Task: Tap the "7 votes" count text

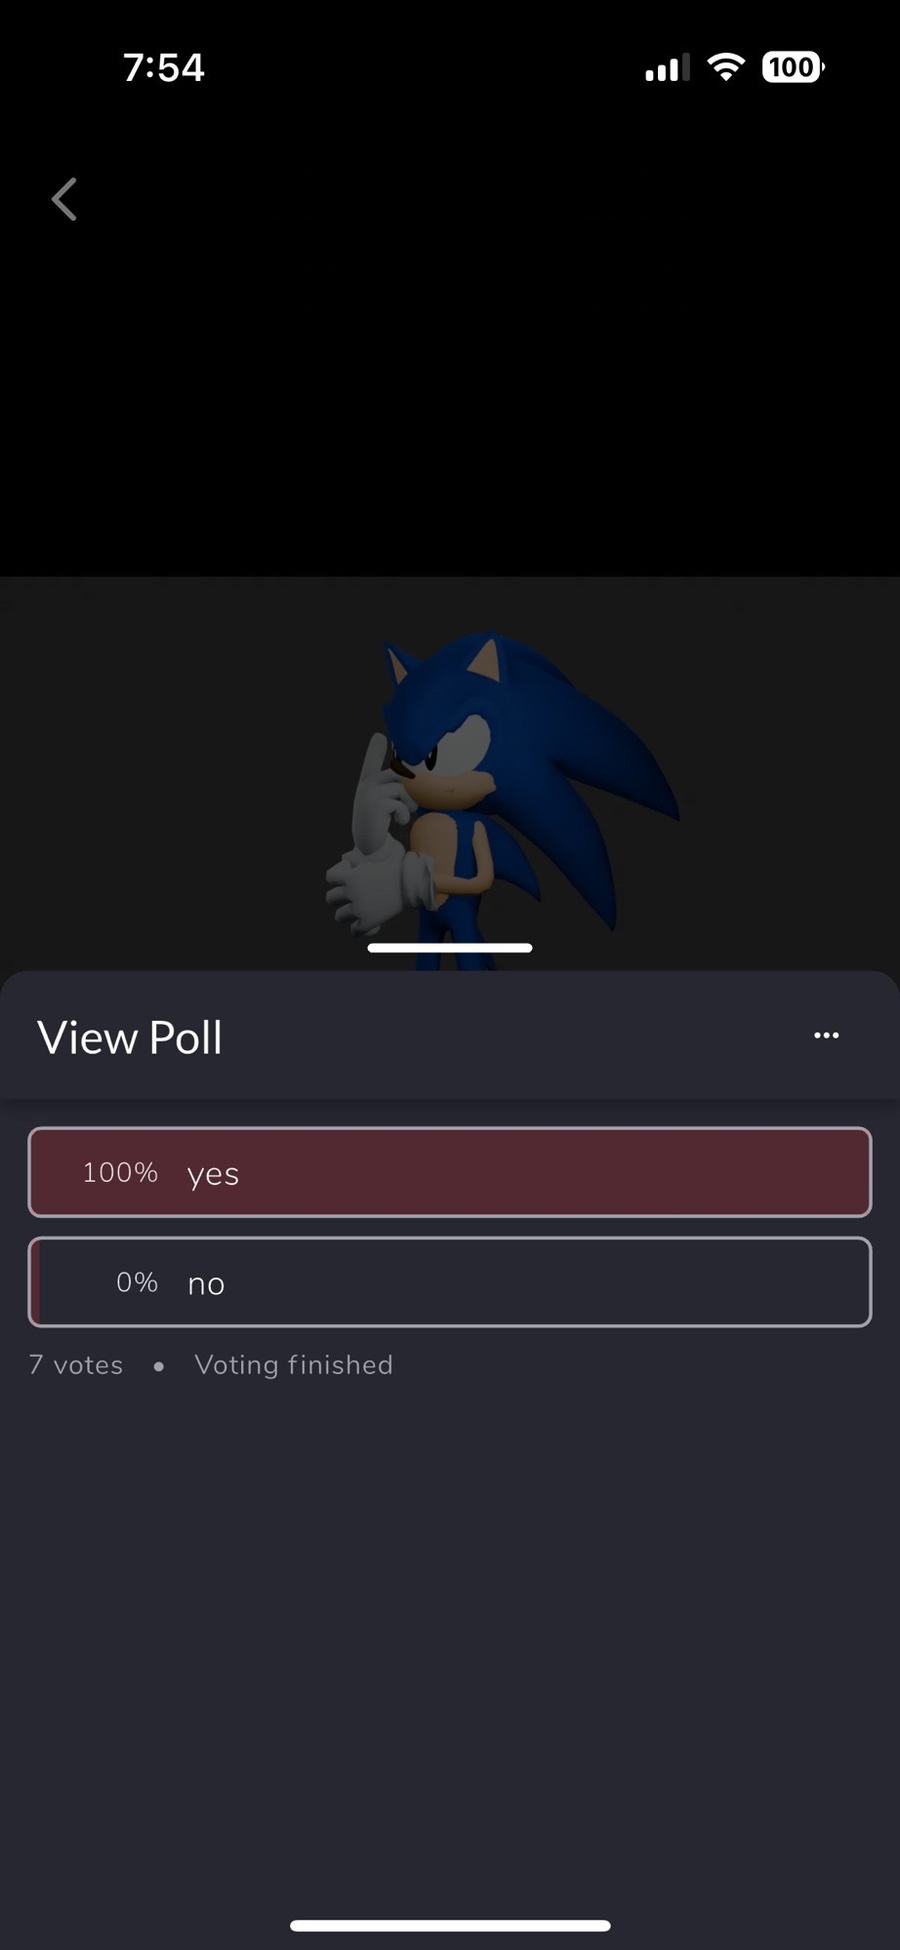Action: pos(76,1365)
